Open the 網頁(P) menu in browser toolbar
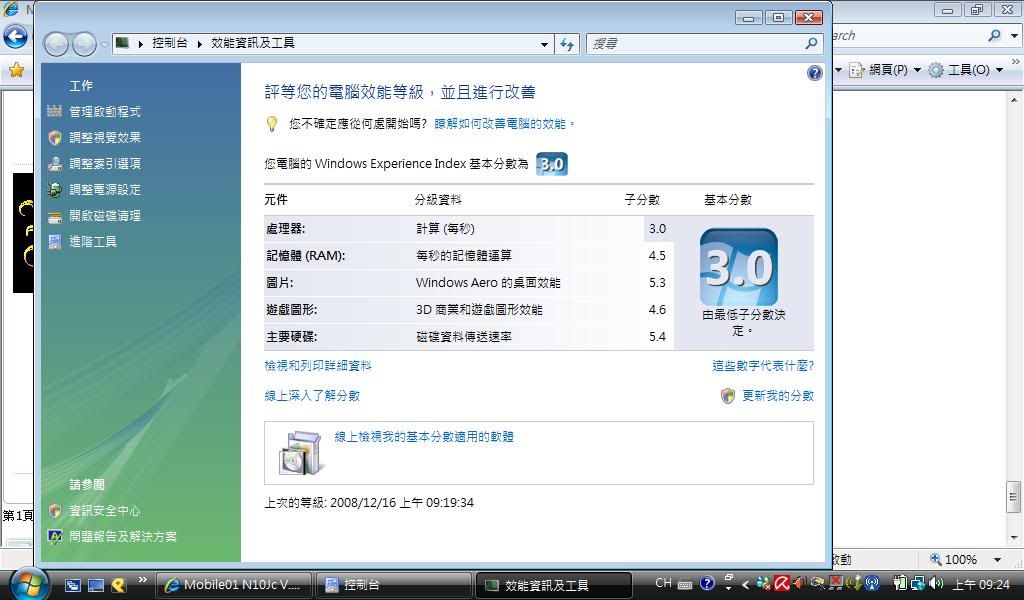1024x600 pixels. [884, 70]
